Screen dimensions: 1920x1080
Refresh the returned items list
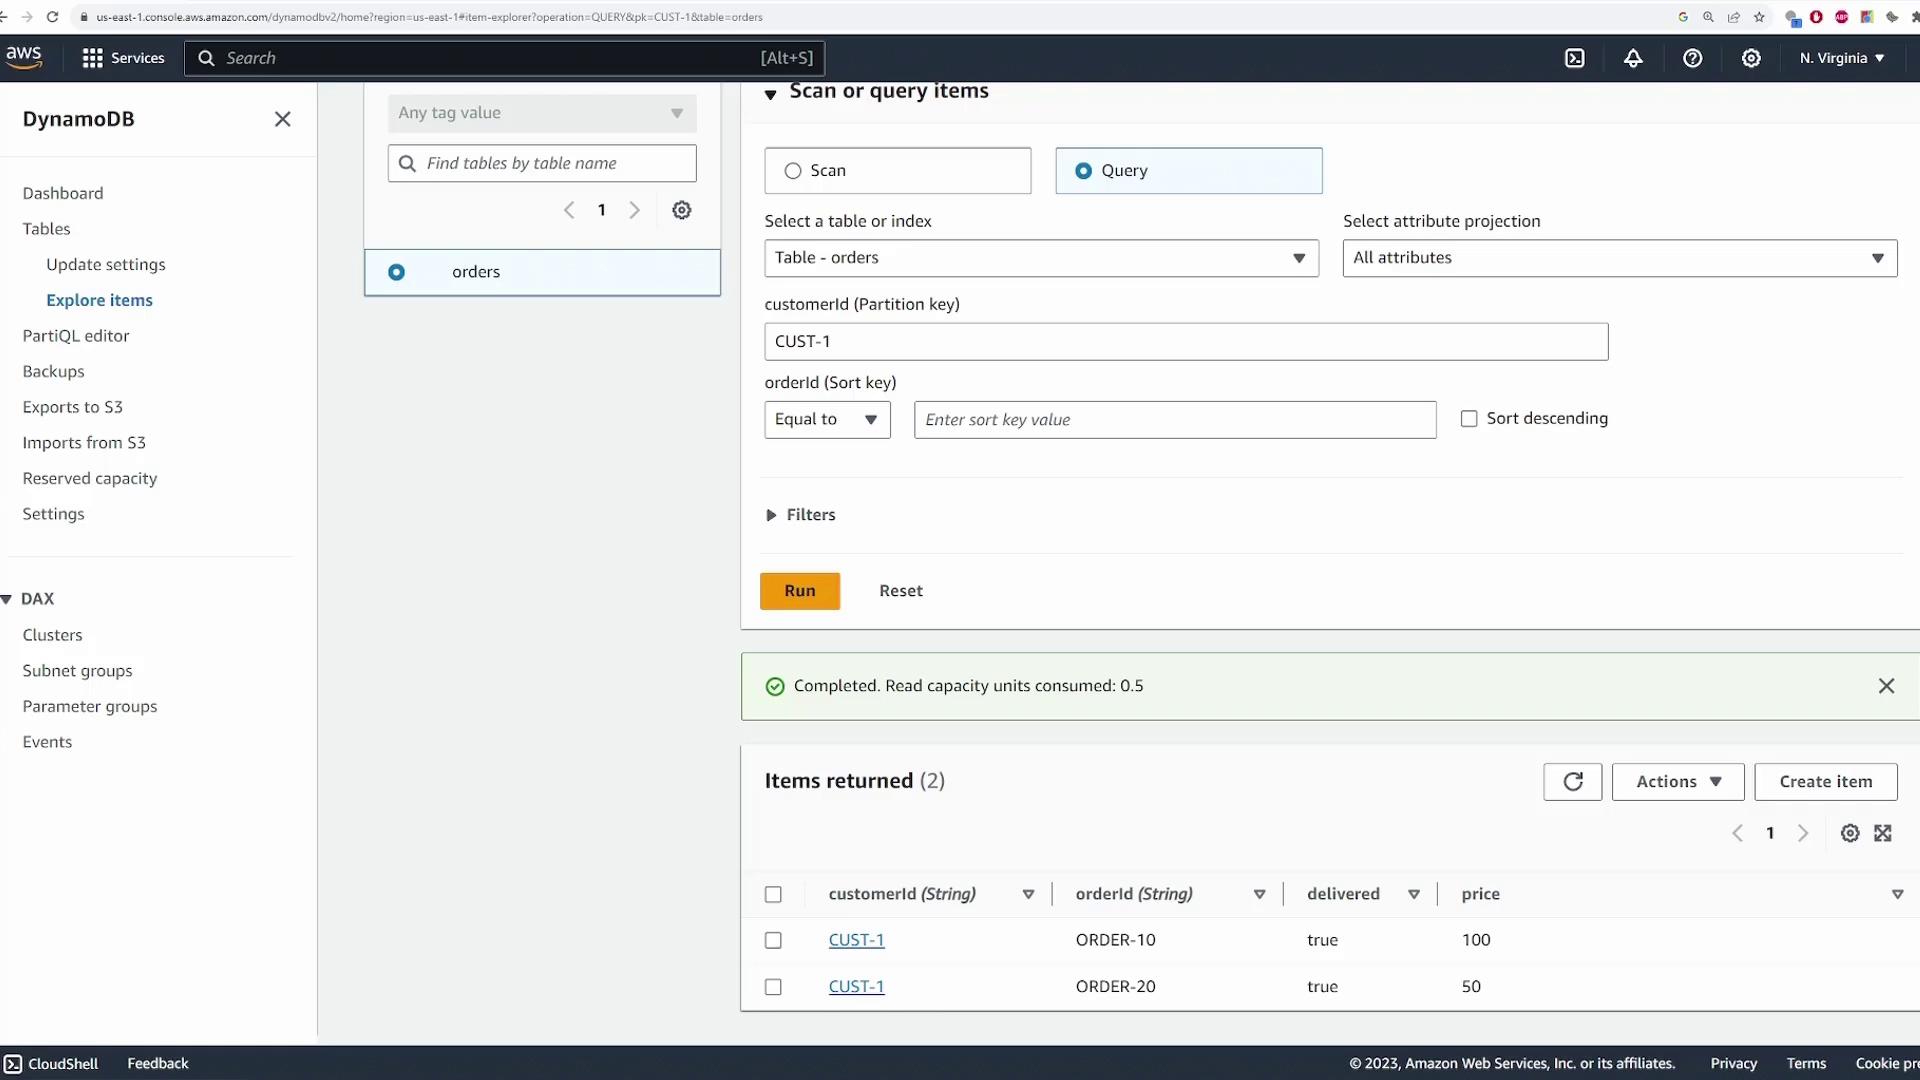[x=1572, y=782]
